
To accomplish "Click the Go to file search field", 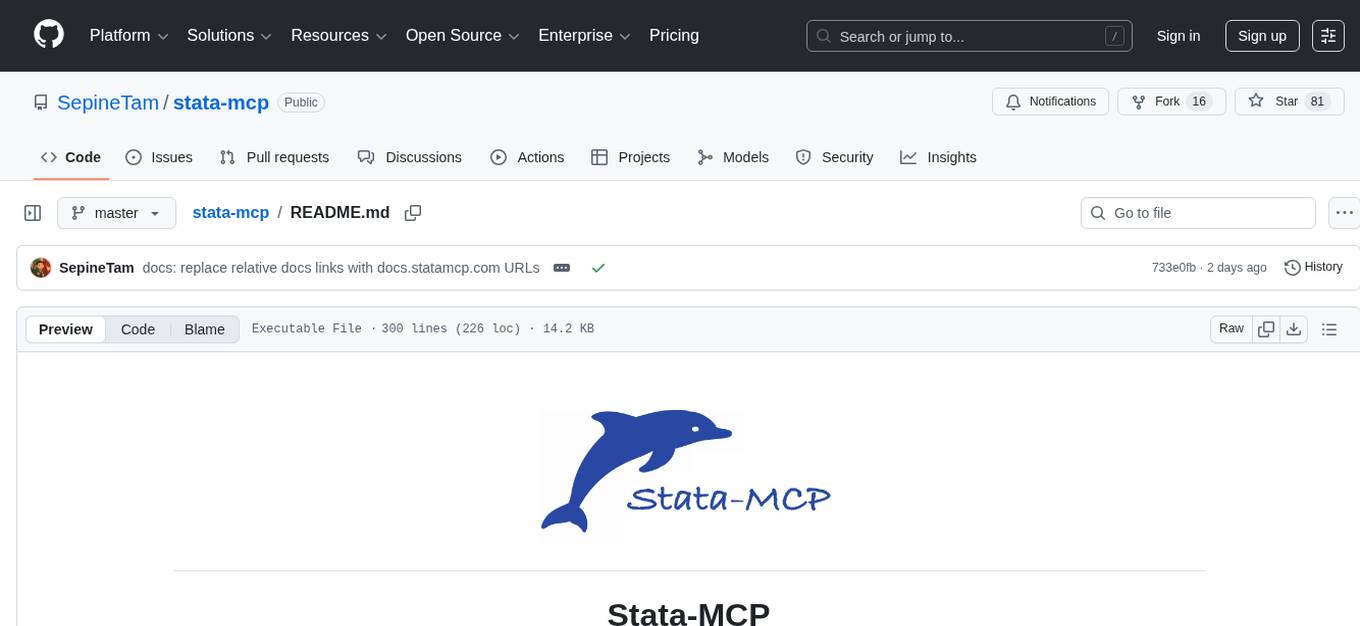I will (1197, 212).
